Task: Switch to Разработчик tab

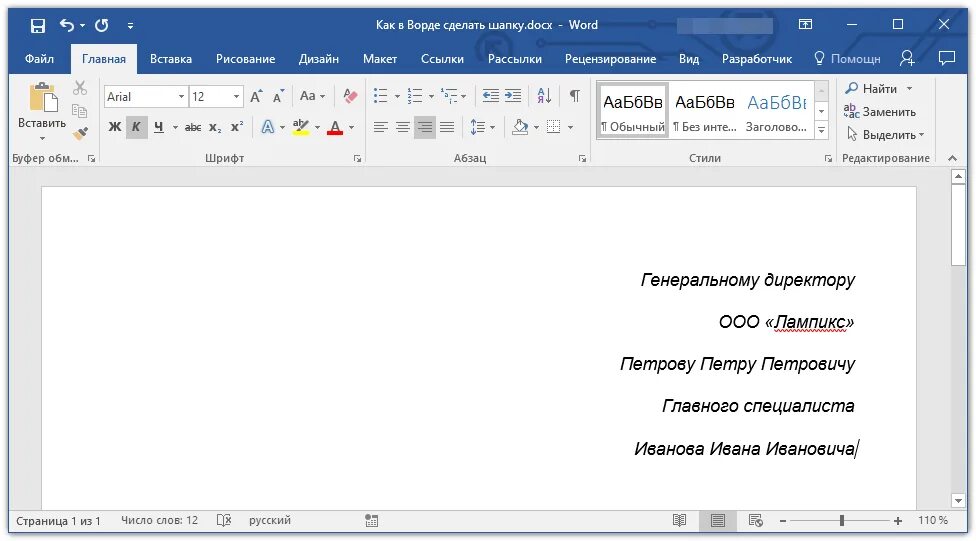Action: point(756,59)
